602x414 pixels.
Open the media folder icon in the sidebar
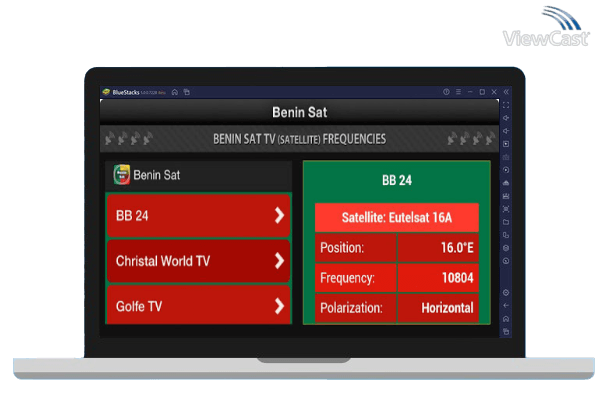tap(506, 222)
